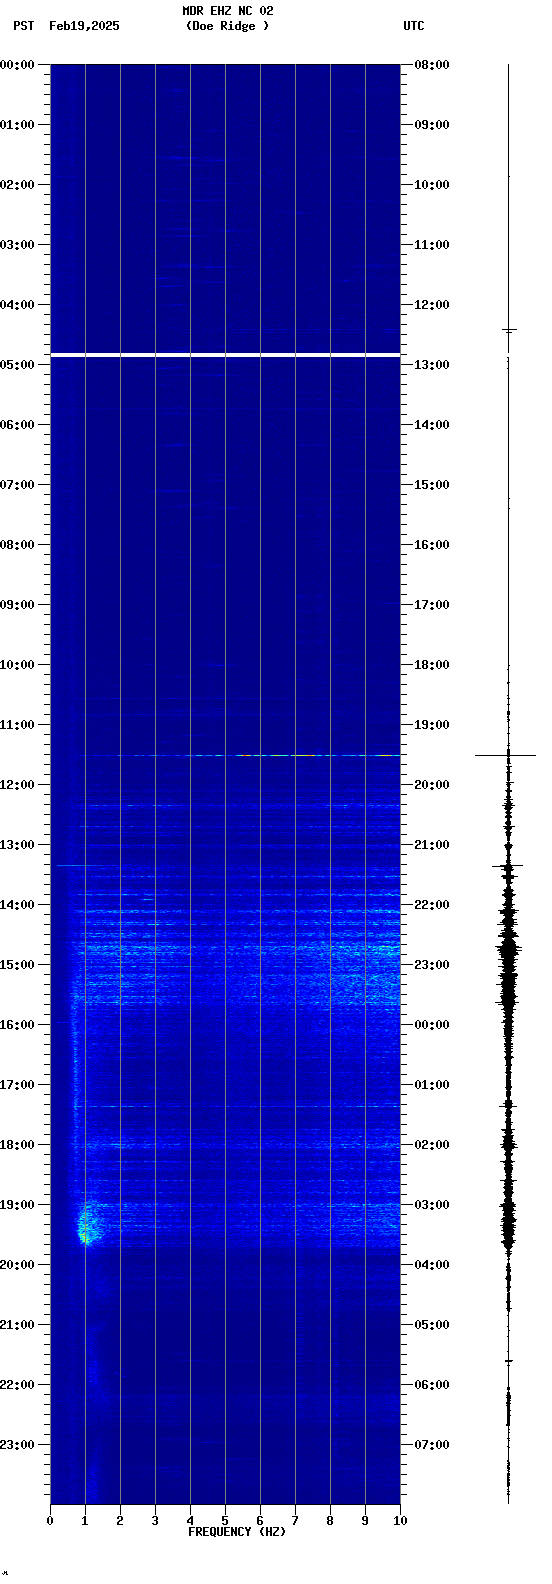
Task: Click the PST time label '09:00'
Action: 18,605
